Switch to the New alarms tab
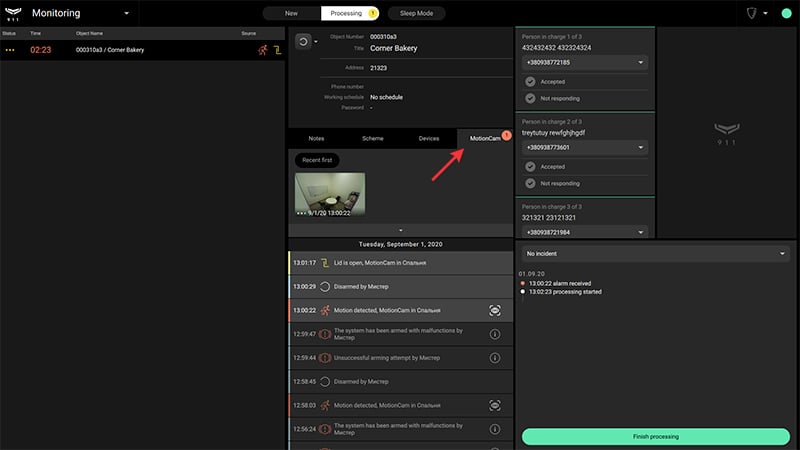 pos(291,13)
